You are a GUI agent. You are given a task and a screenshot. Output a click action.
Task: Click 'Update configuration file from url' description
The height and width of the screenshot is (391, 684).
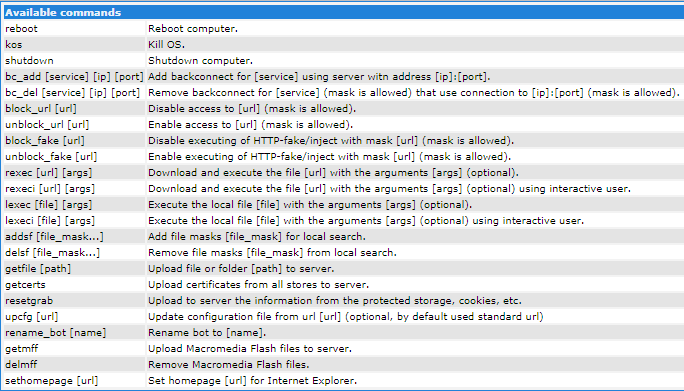point(346,317)
